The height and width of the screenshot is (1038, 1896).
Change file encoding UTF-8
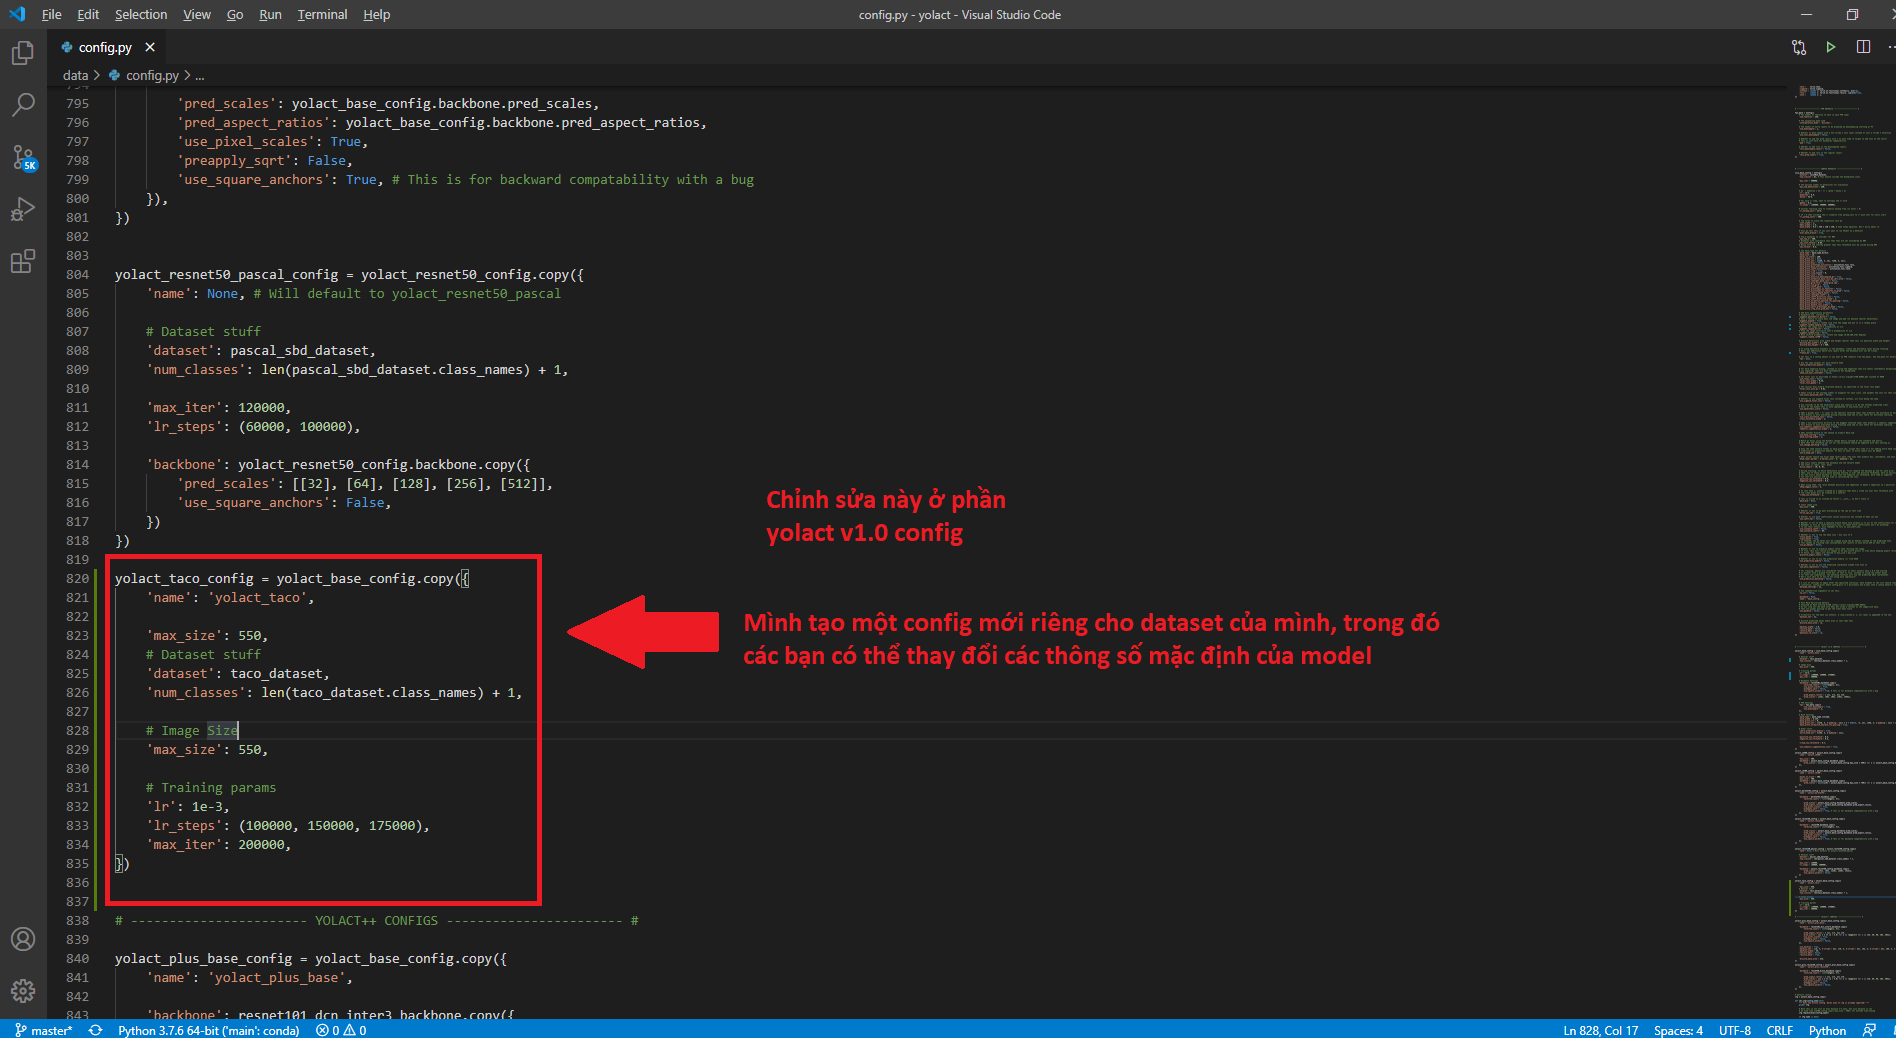(x=1735, y=1030)
